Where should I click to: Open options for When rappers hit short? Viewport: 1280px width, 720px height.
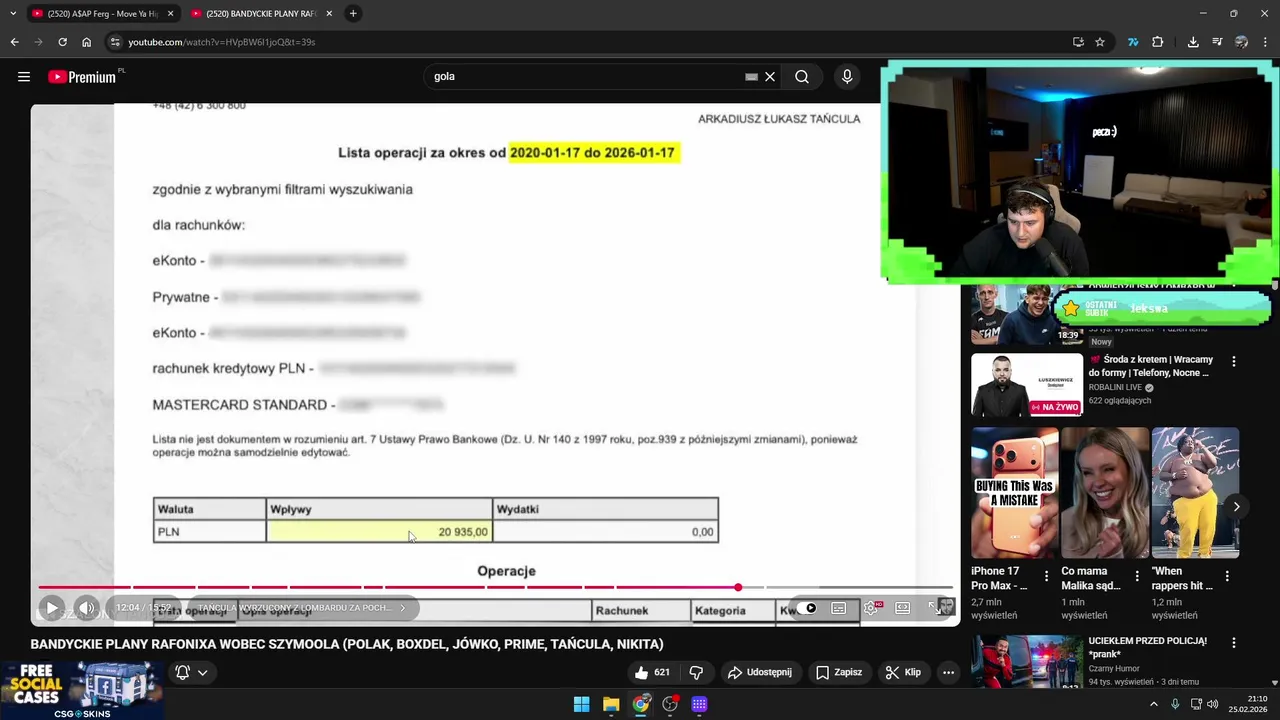click(1226, 576)
